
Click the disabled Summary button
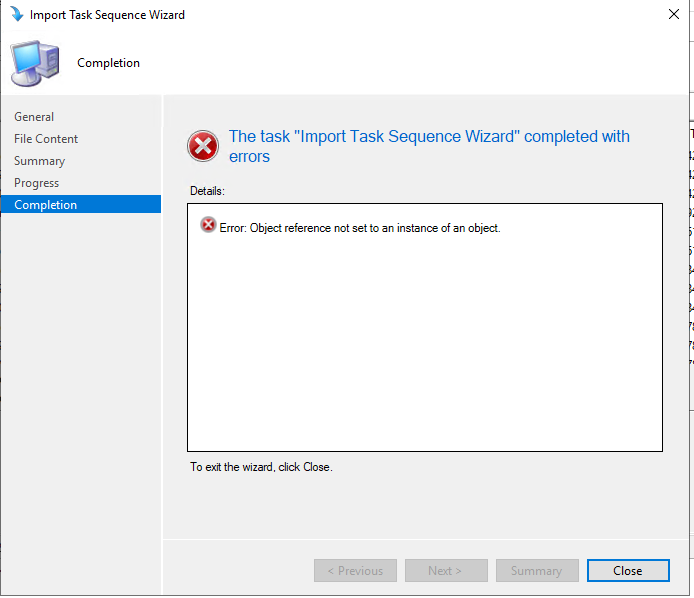click(x=537, y=571)
